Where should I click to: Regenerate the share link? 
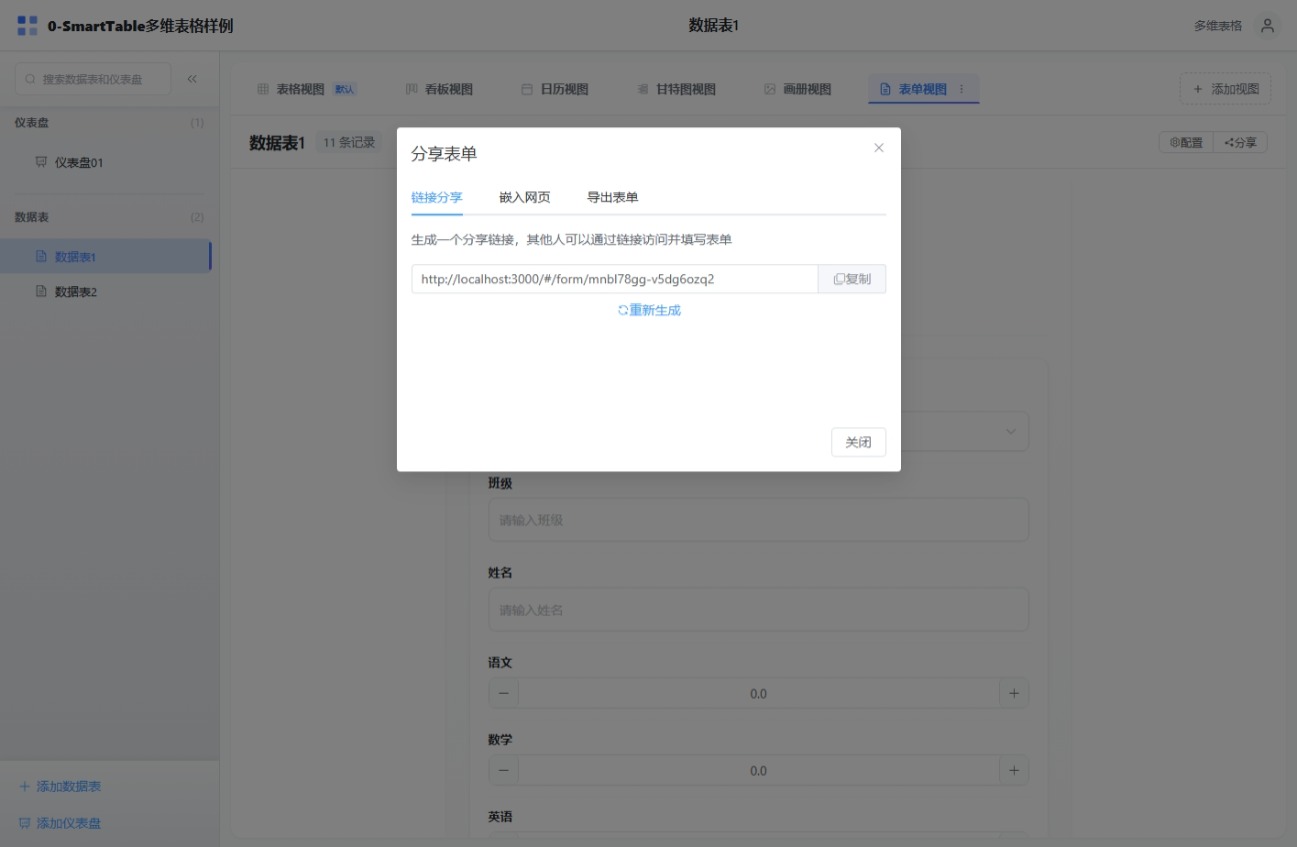pyautogui.click(x=649, y=310)
